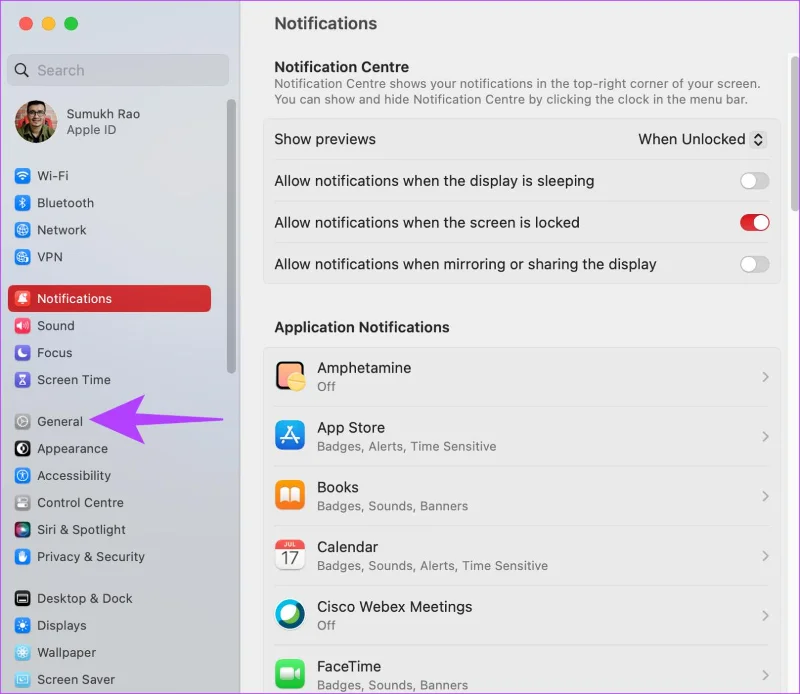Viewport: 800px width, 694px height.
Task: Click the green zoom window button
Action: pyautogui.click(x=71, y=23)
